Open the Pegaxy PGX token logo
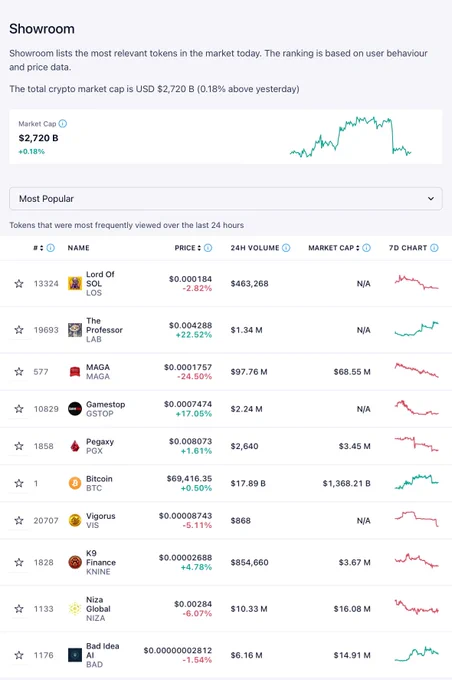 click(75, 446)
